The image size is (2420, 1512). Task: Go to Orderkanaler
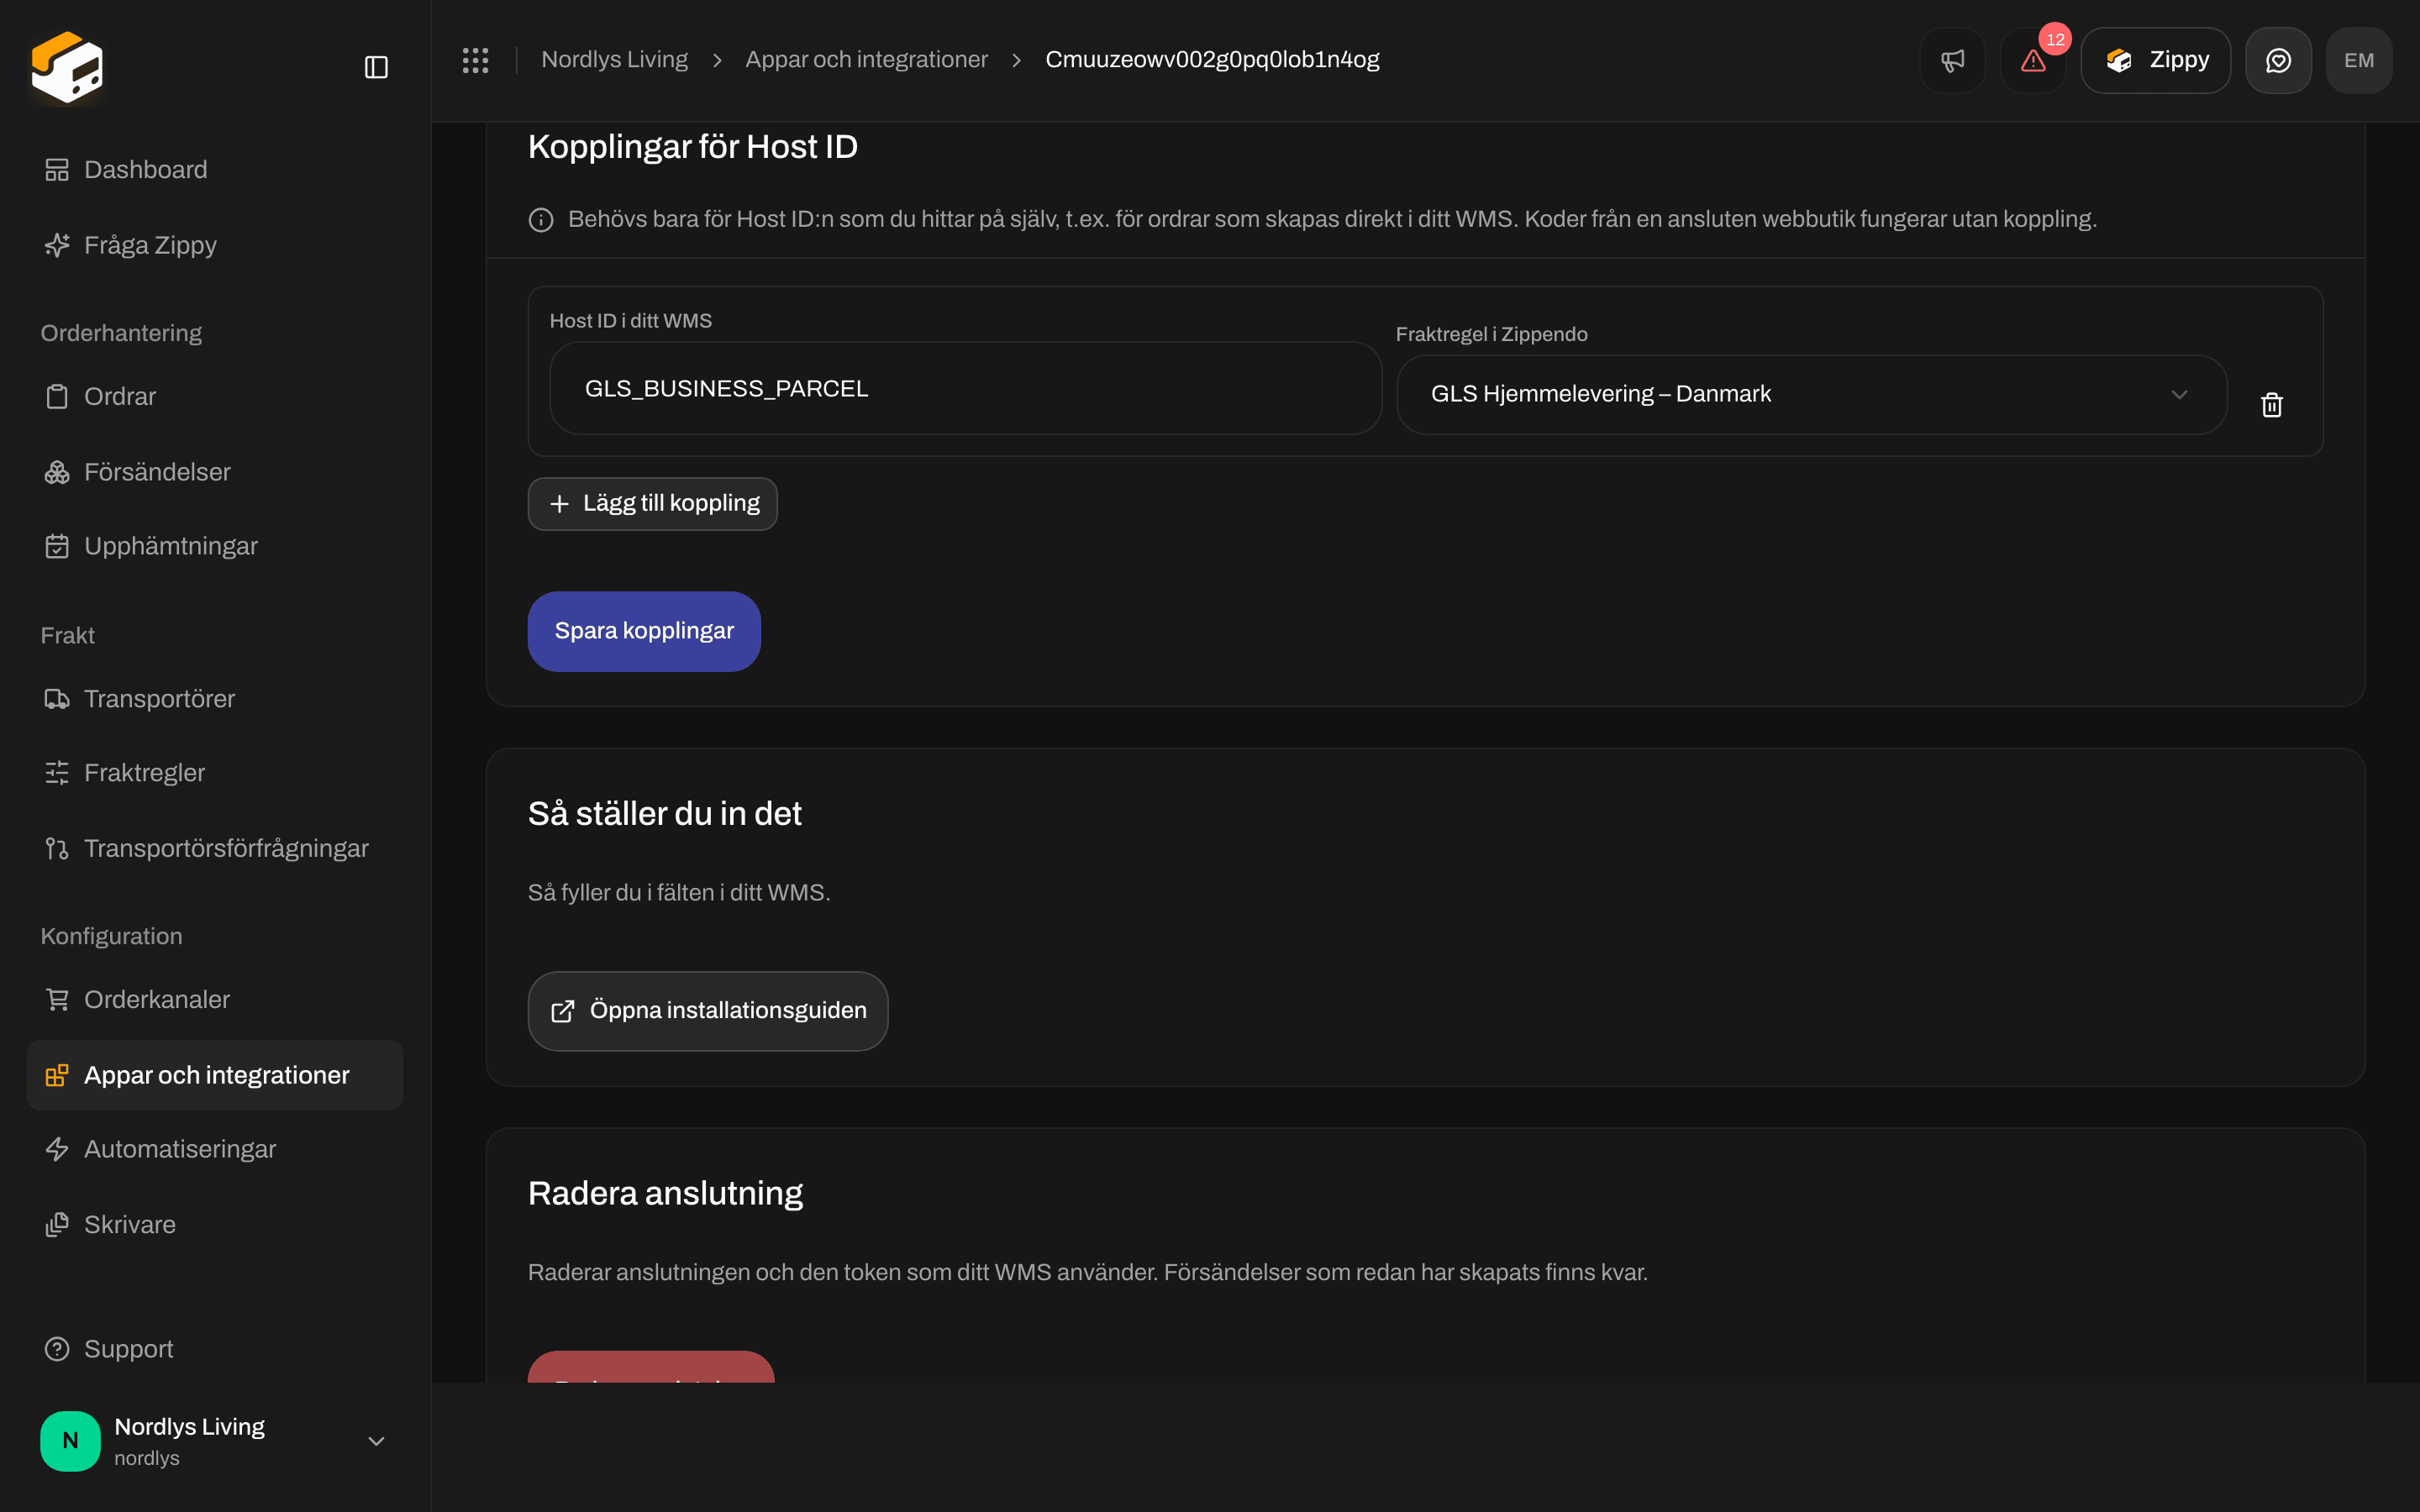tap(215, 1000)
